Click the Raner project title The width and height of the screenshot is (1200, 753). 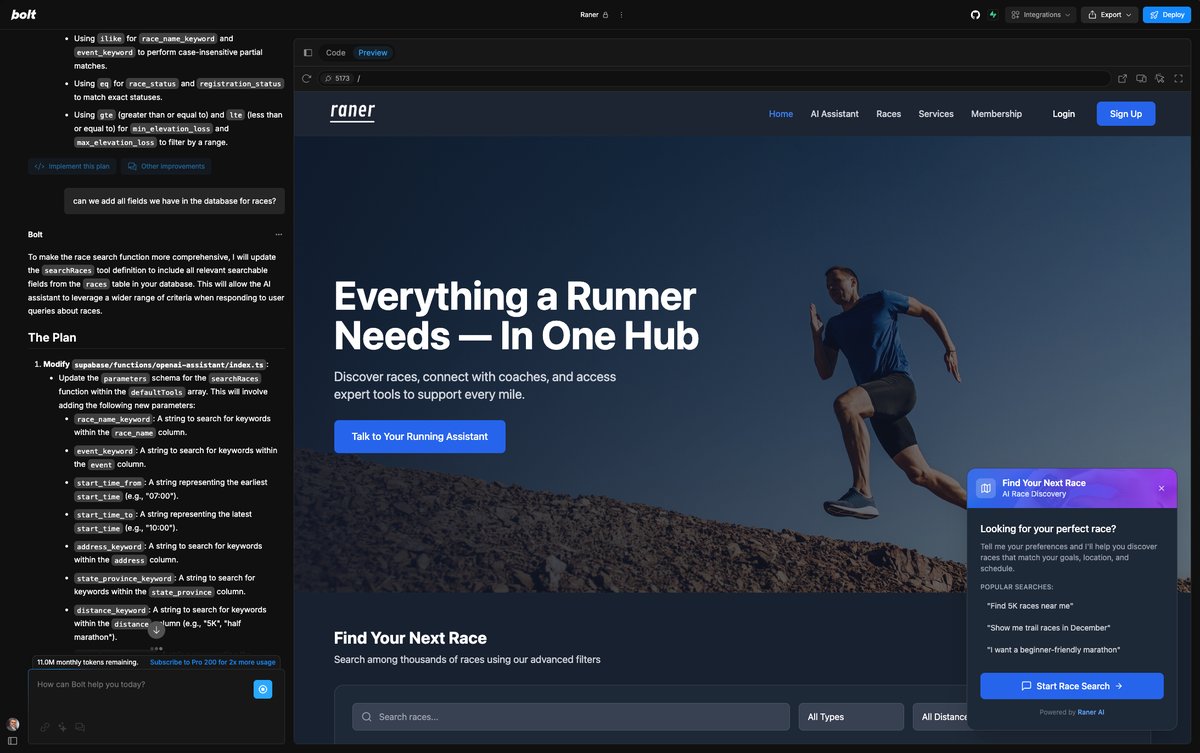tap(589, 15)
